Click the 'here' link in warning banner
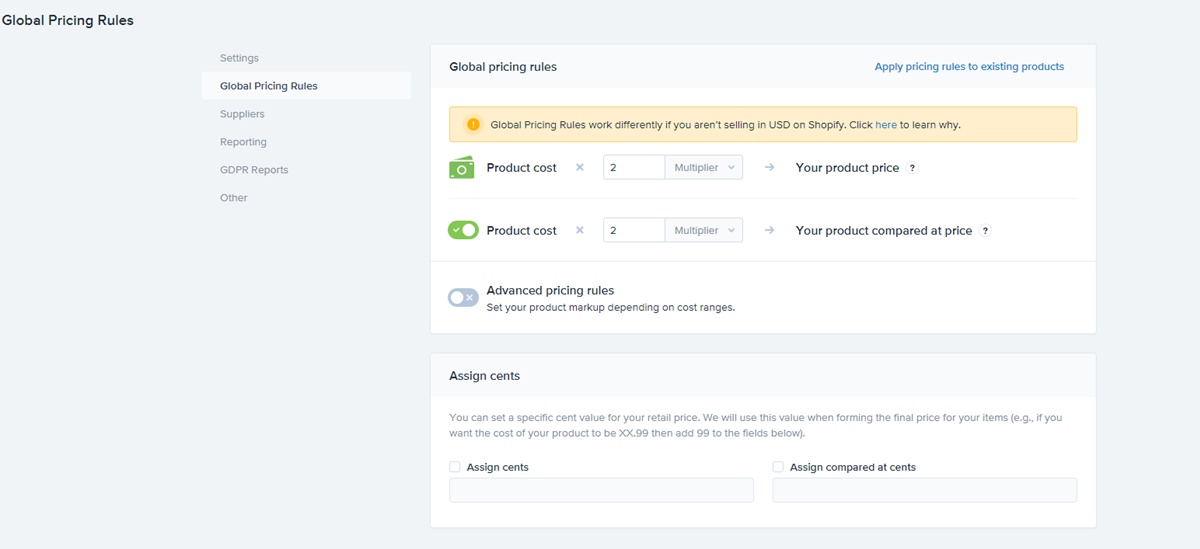The image size is (1200, 549). click(886, 125)
